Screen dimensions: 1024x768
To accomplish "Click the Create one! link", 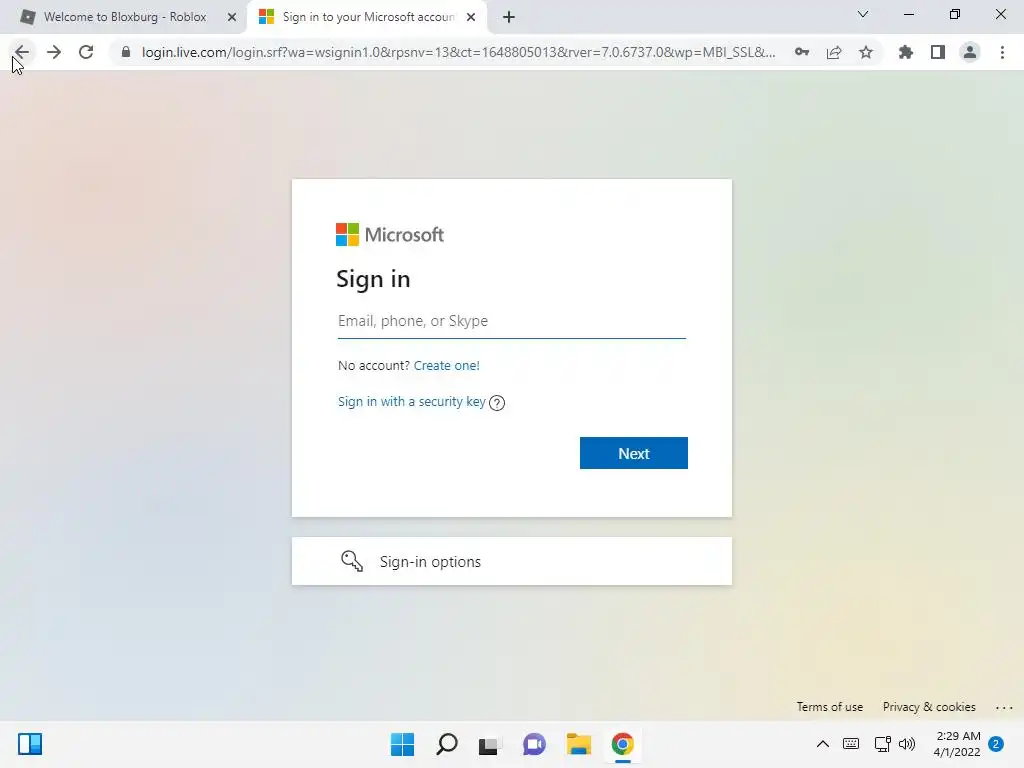I will tap(447, 366).
